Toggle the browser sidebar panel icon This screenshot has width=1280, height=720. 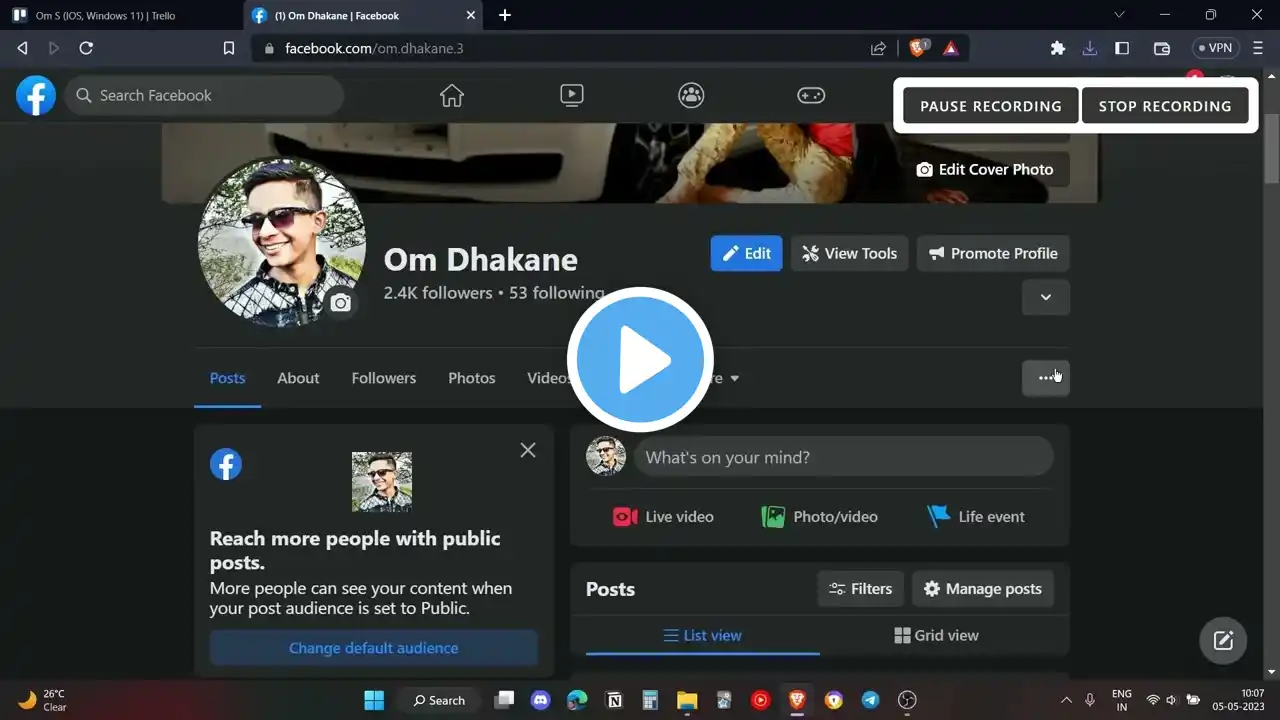1122,48
